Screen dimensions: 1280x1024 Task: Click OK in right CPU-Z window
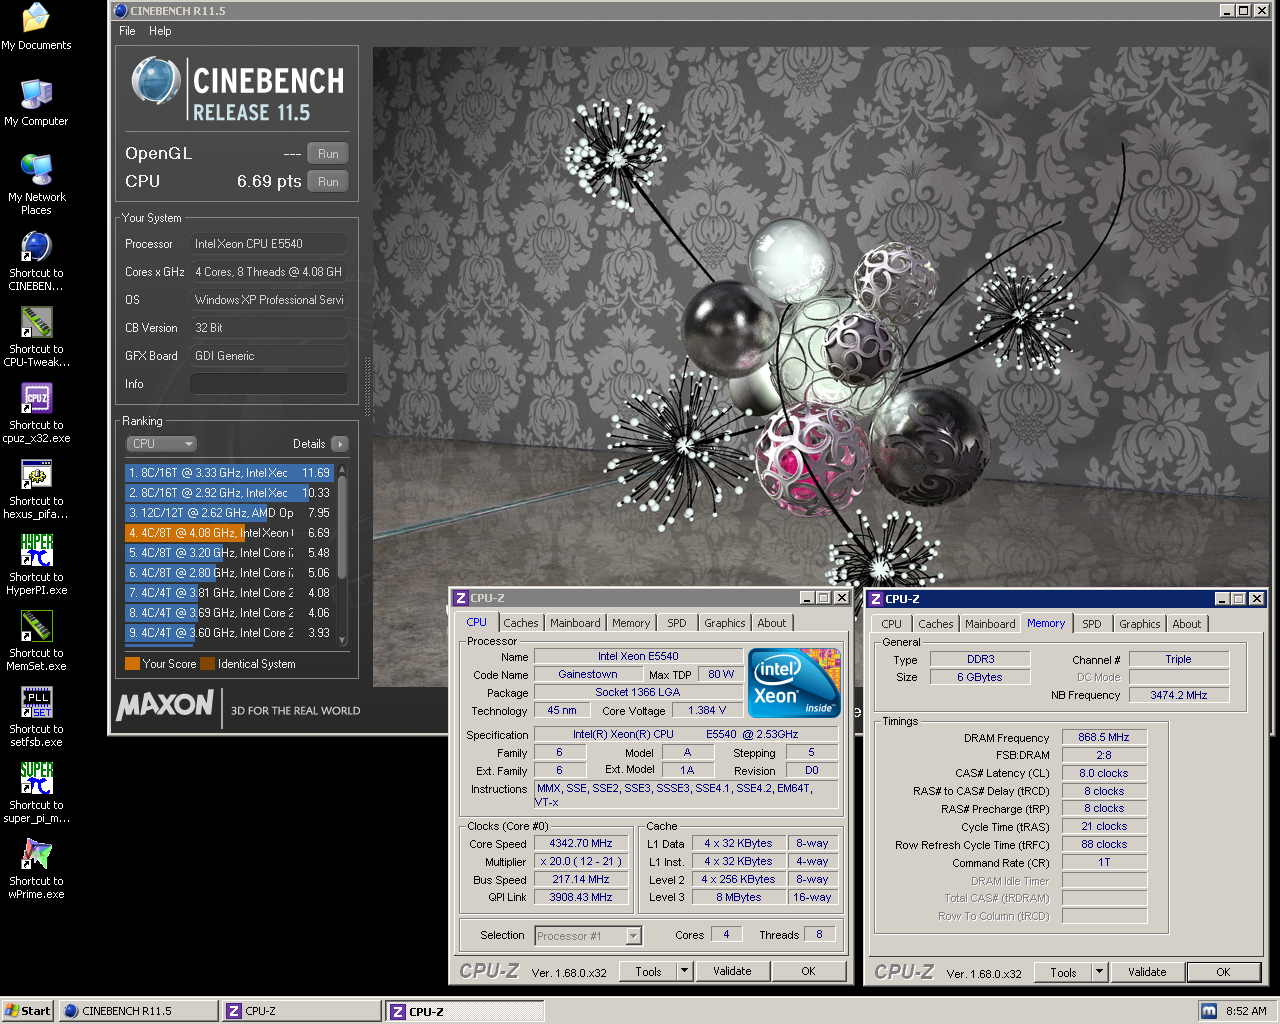1223,972
